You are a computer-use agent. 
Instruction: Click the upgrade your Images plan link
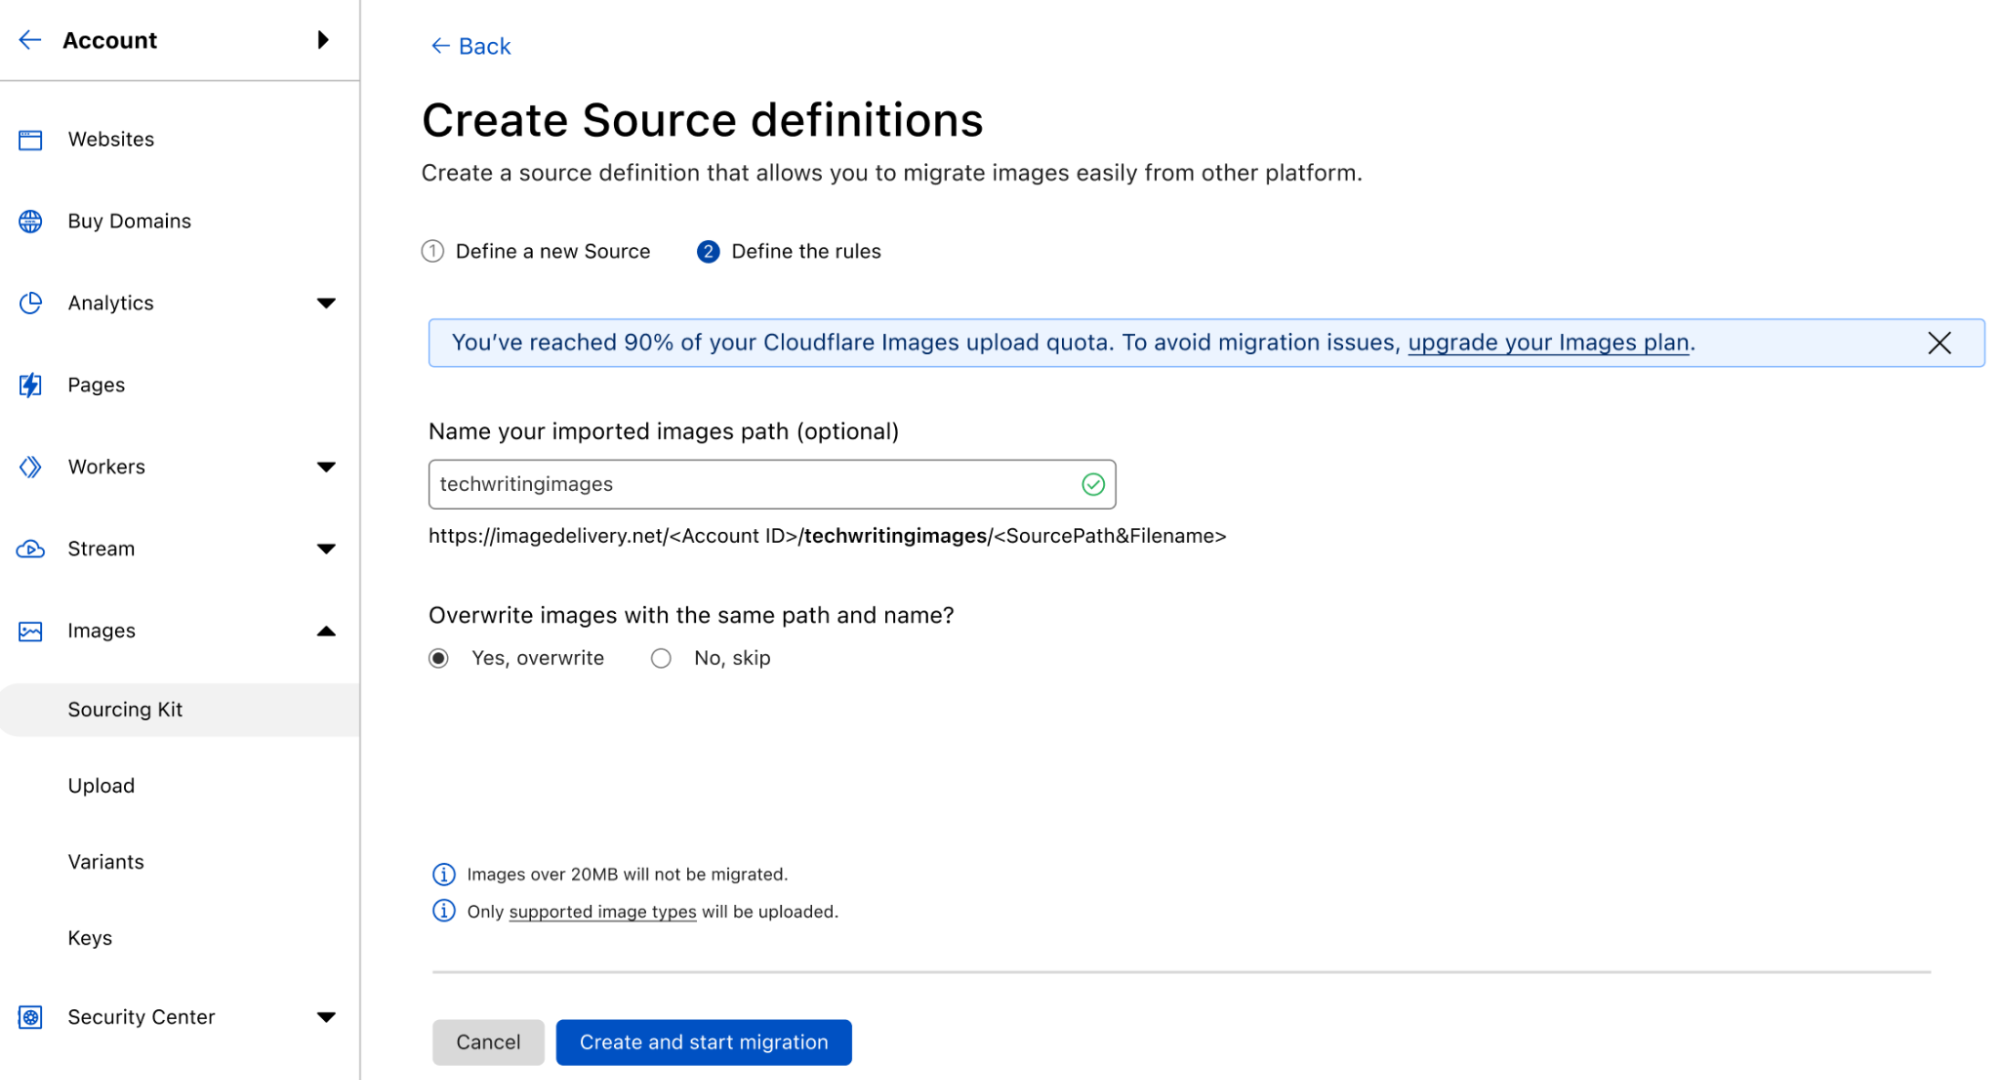[x=1547, y=342]
